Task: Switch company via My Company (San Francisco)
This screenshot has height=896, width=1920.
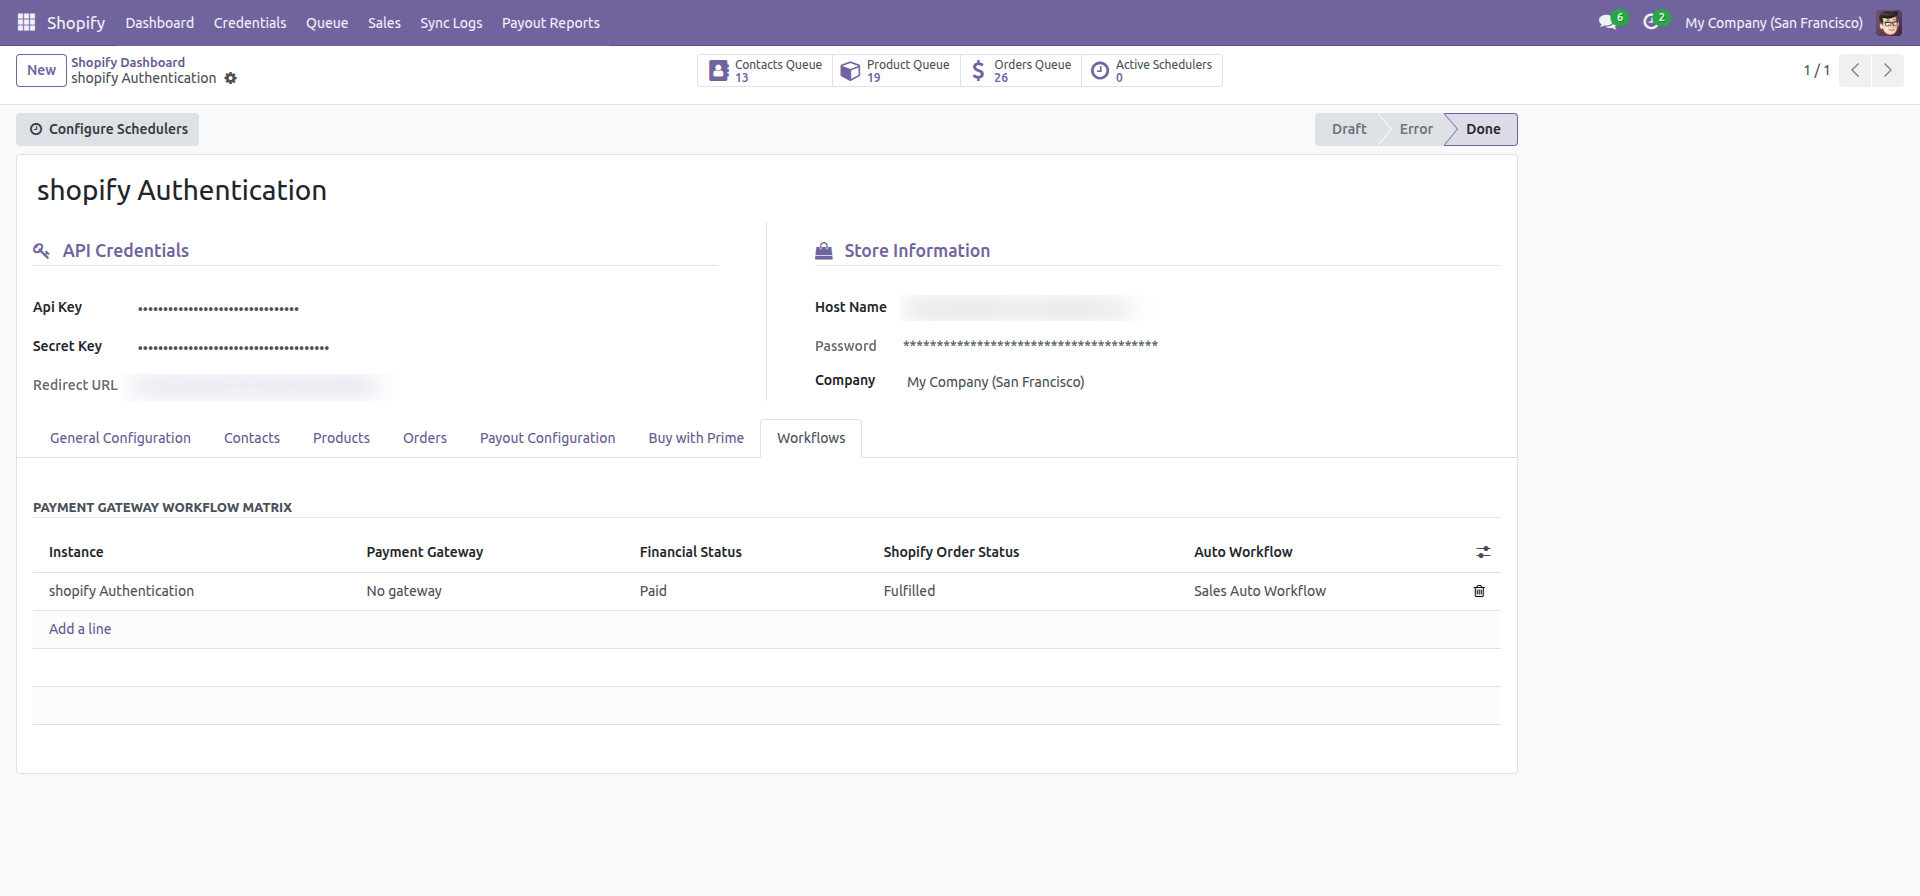Action: pos(1774,22)
